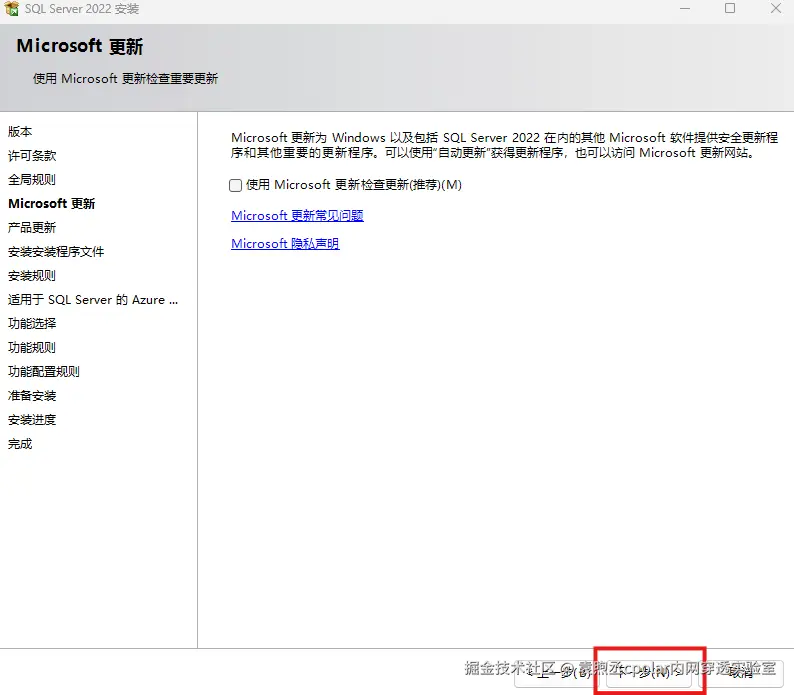Screen dimensions: 794x695
Task: Select the Microsoft 更新 step in sidebar
Action: pyautogui.click(x=52, y=204)
